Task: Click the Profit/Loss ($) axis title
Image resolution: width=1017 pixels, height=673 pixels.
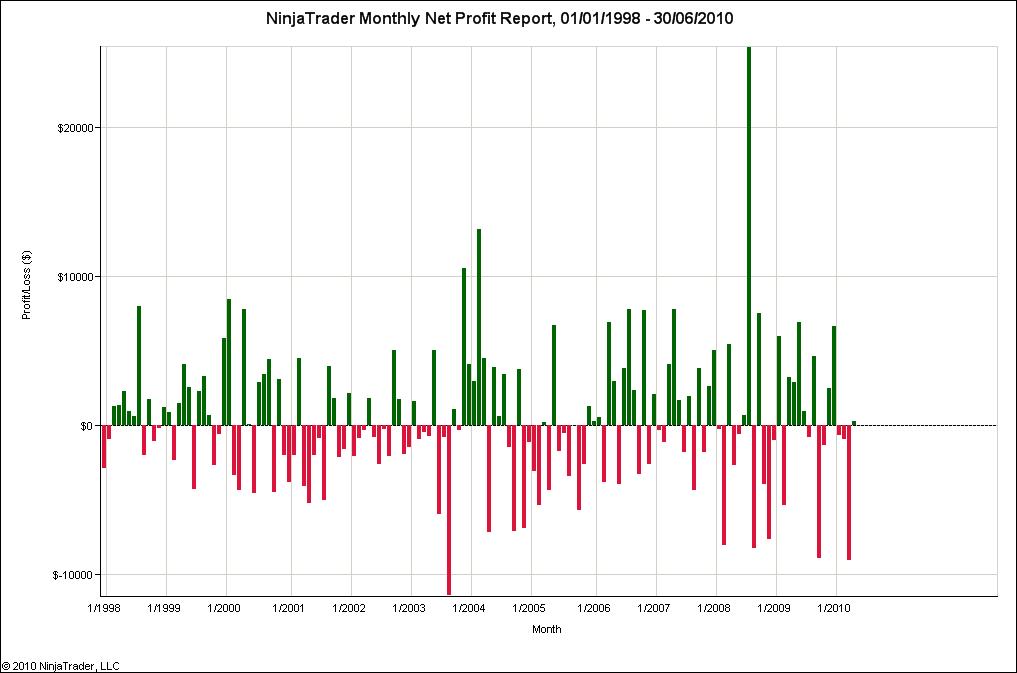Action: tap(27, 285)
